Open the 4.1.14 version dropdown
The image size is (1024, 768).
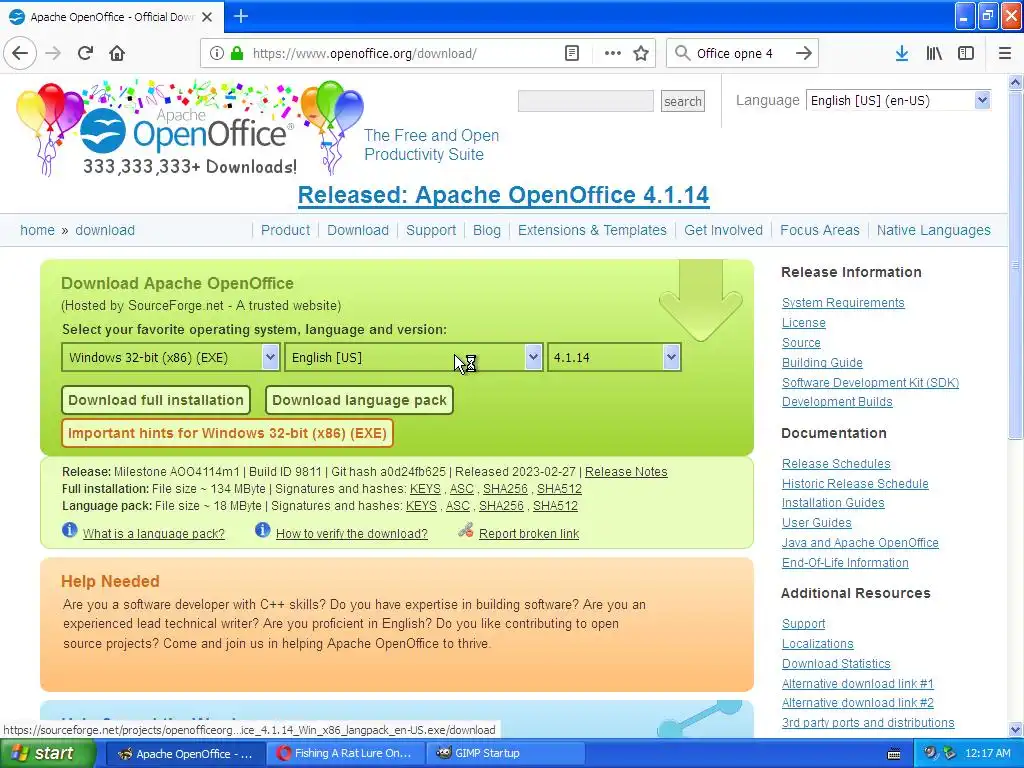pos(614,357)
